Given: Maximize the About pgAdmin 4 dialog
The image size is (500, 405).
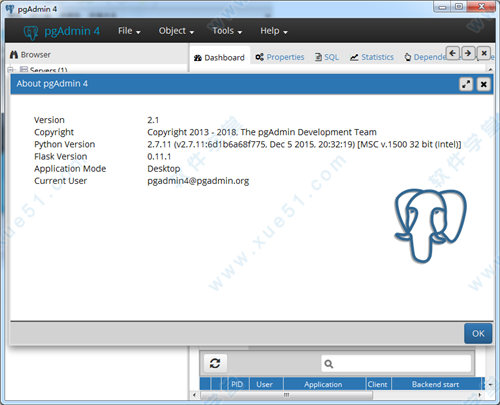Looking at the screenshot, I should (x=466, y=84).
